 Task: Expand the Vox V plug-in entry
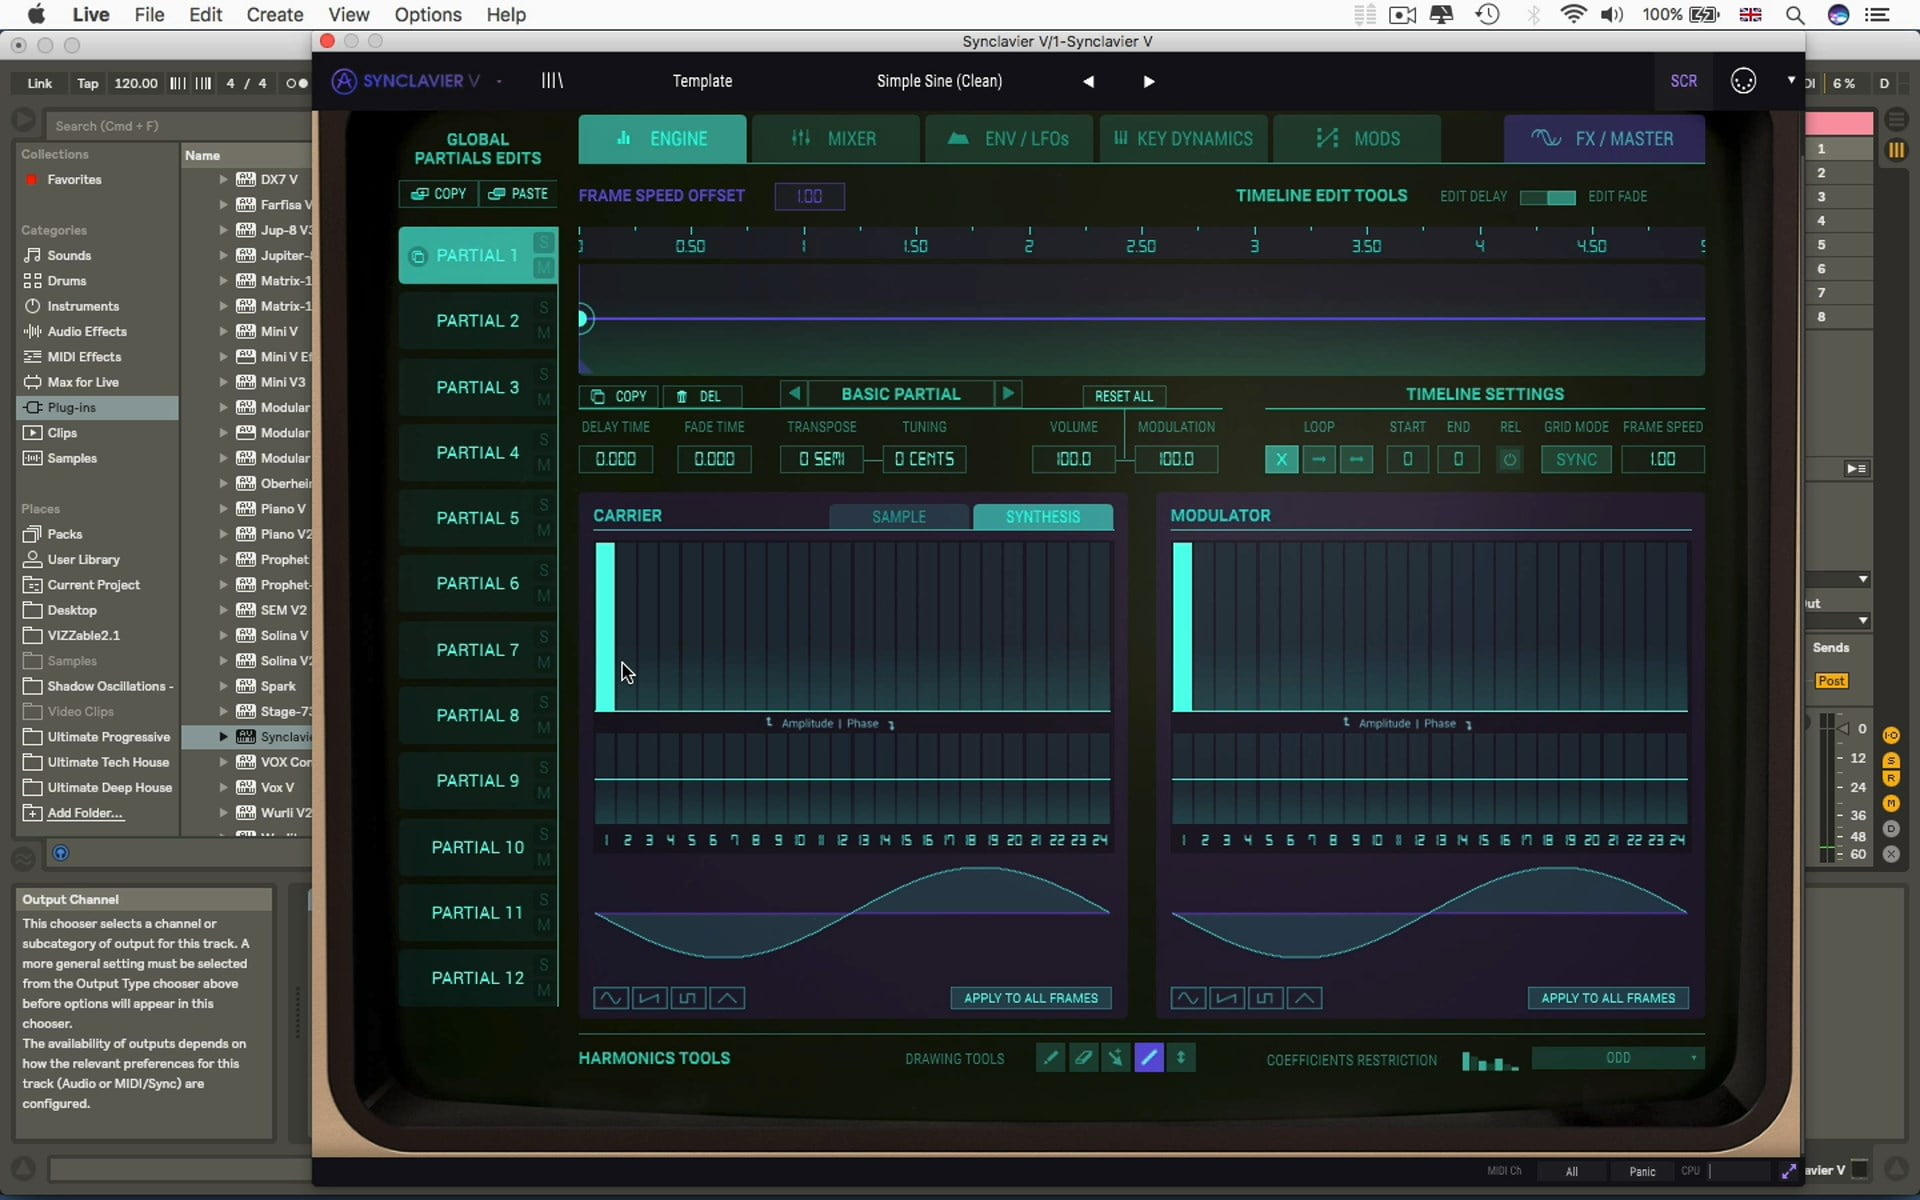[223, 787]
